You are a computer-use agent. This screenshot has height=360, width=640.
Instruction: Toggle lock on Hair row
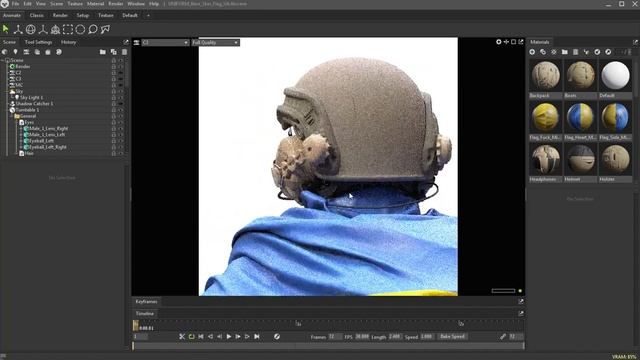114,153
